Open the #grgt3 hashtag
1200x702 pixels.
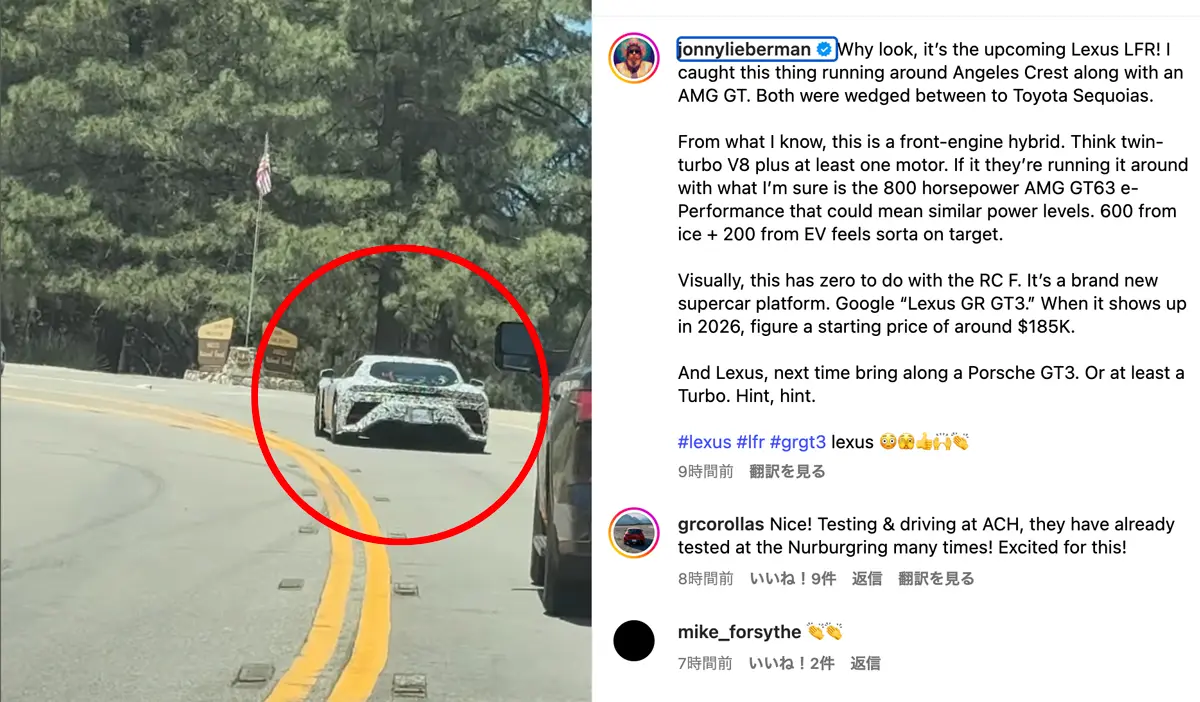tap(798, 442)
